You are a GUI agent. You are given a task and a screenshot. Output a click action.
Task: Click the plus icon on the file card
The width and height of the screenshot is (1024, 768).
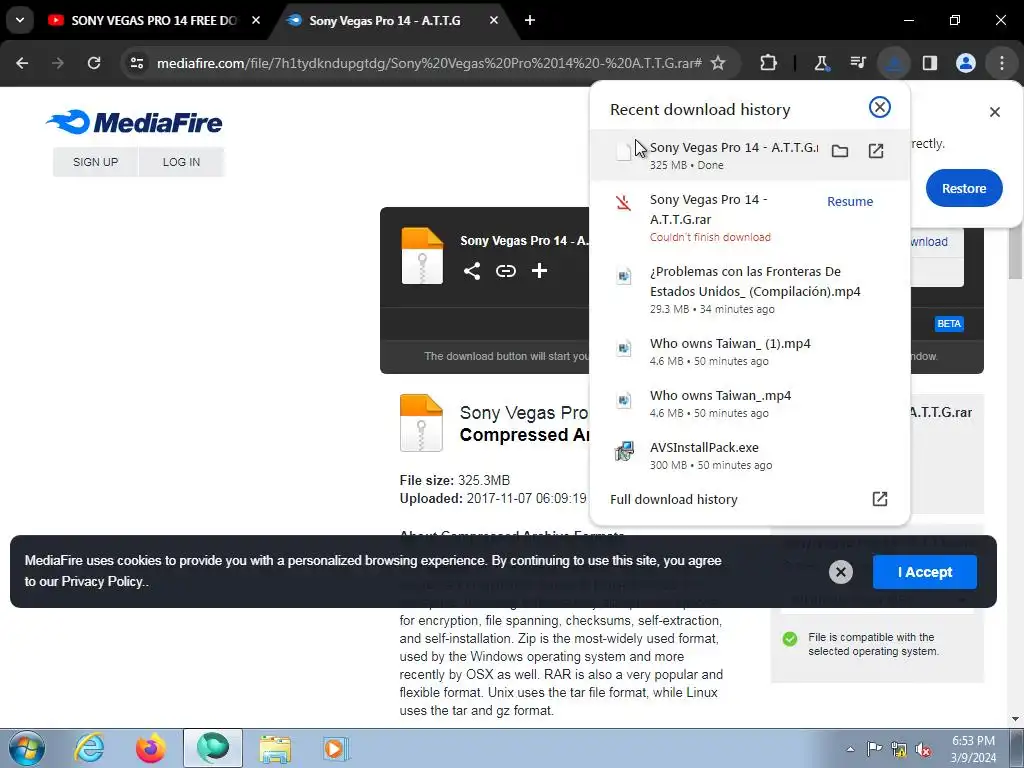click(539, 270)
